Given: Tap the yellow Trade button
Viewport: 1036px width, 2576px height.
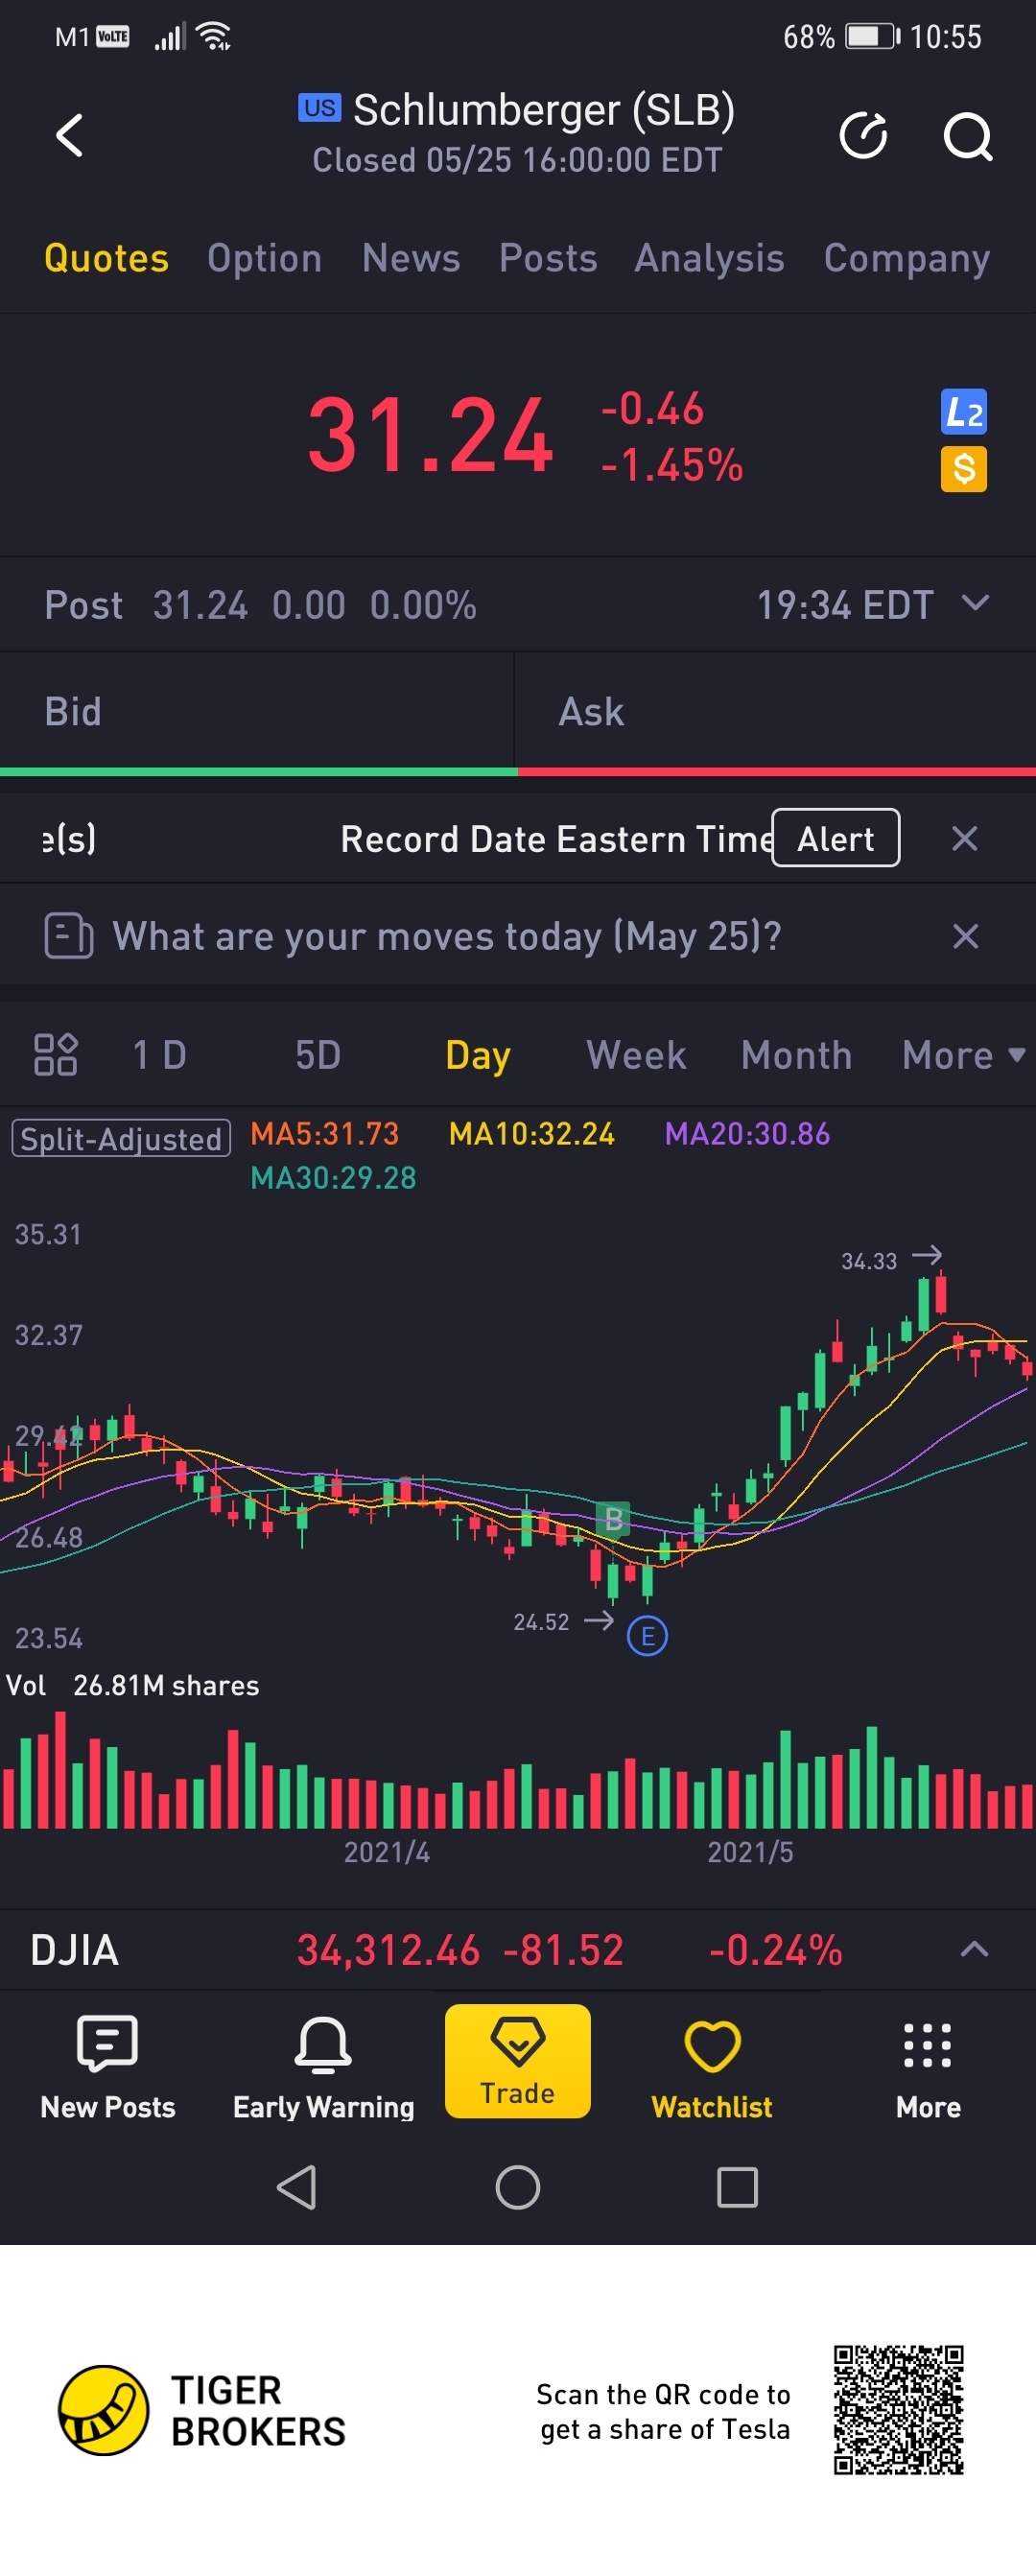Looking at the screenshot, I should pyautogui.click(x=517, y=2061).
